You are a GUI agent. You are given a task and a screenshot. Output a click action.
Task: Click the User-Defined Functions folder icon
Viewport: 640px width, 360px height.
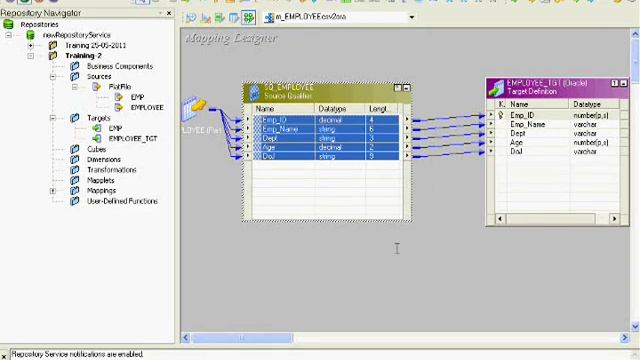coord(75,201)
